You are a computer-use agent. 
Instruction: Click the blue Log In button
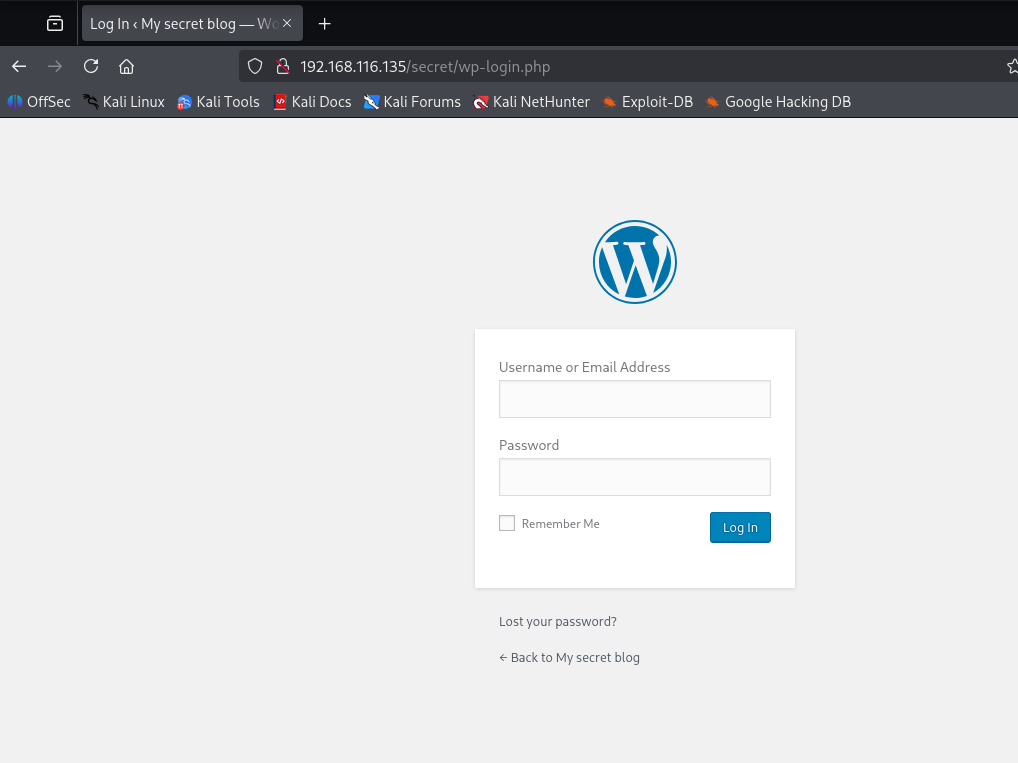pyautogui.click(x=740, y=527)
